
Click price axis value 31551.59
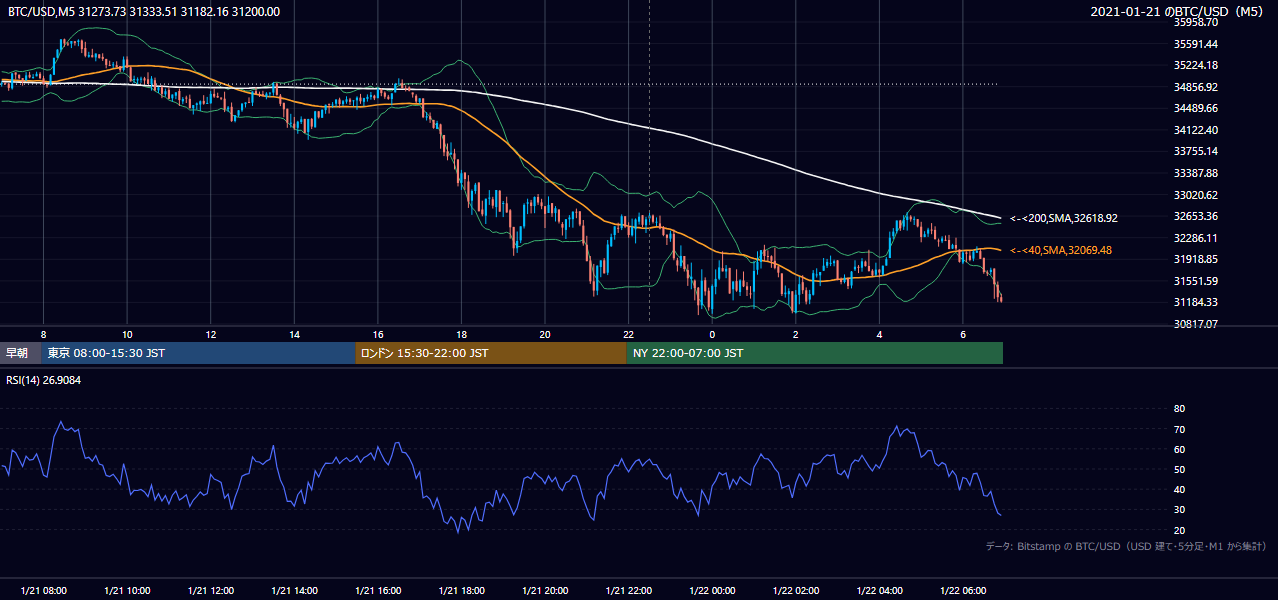coord(1195,281)
